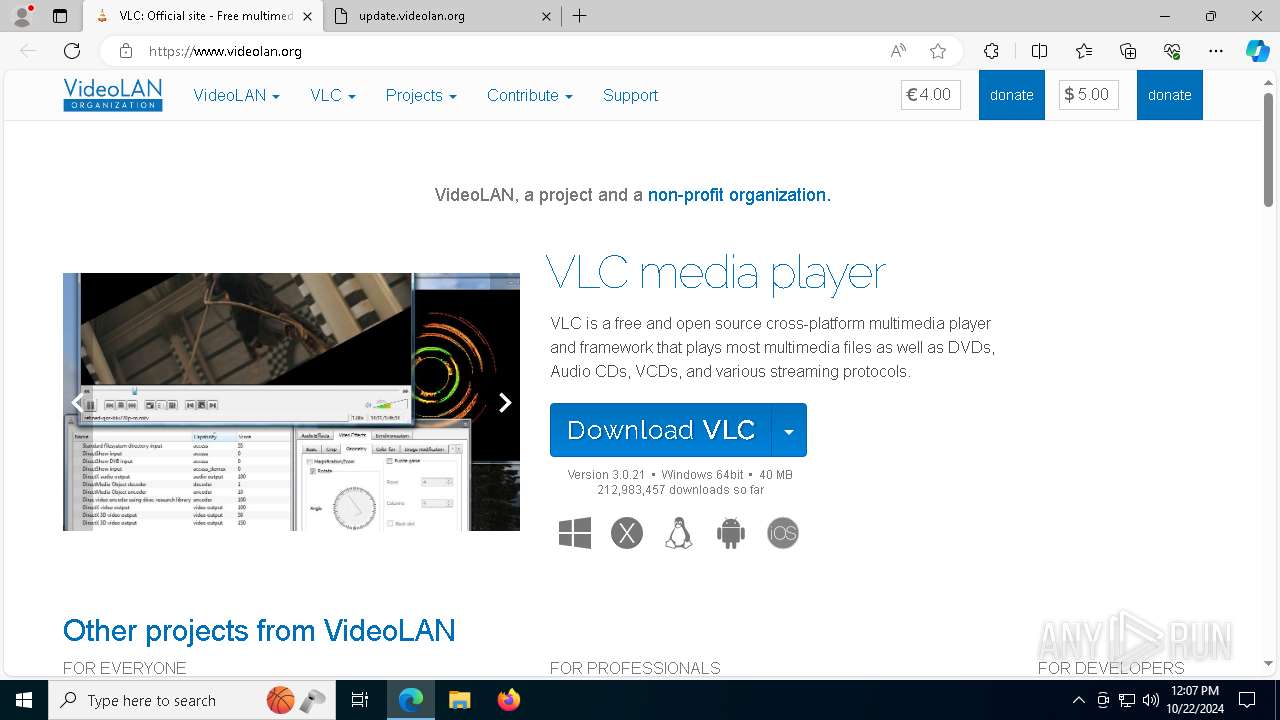1280x720 pixels.
Task: Open the taskbar volume icon
Action: [x=1150, y=700]
